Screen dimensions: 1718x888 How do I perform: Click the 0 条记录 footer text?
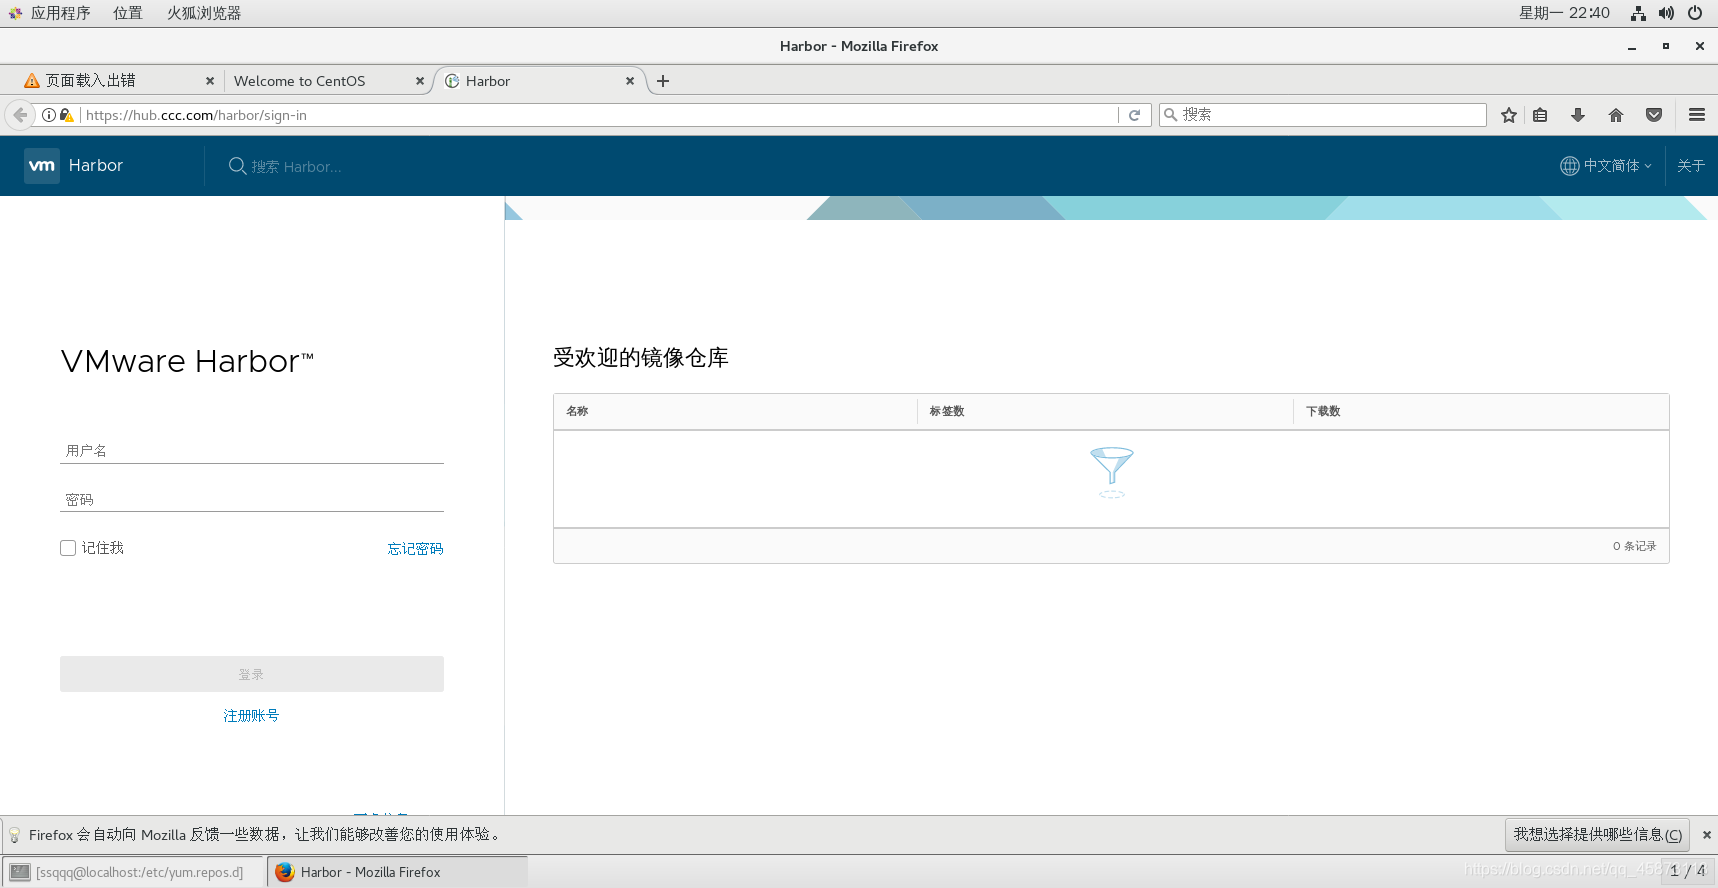(x=1634, y=546)
